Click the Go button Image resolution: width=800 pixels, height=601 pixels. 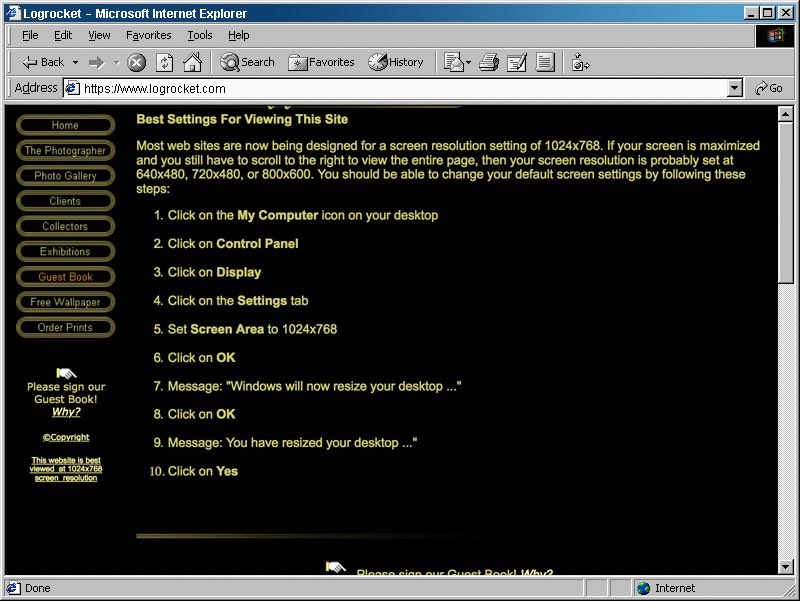click(x=769, y=88)
